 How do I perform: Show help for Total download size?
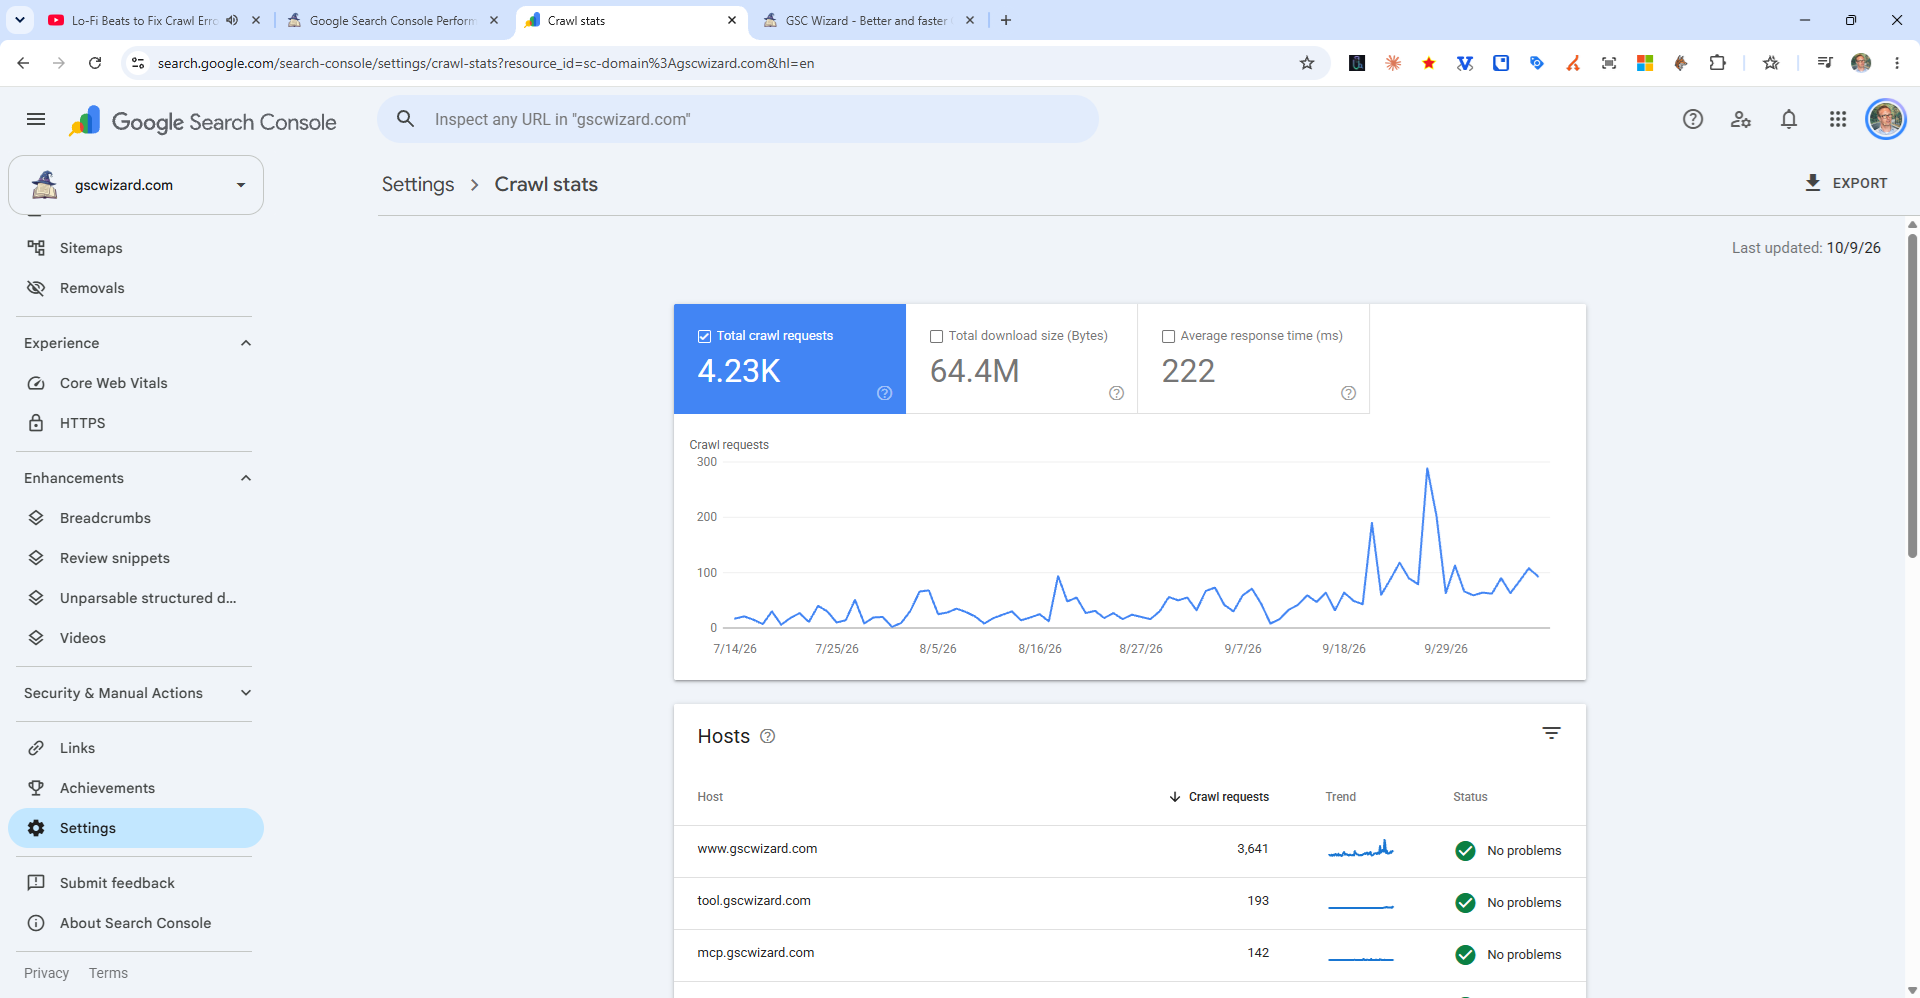click(x=1117, y=393)
